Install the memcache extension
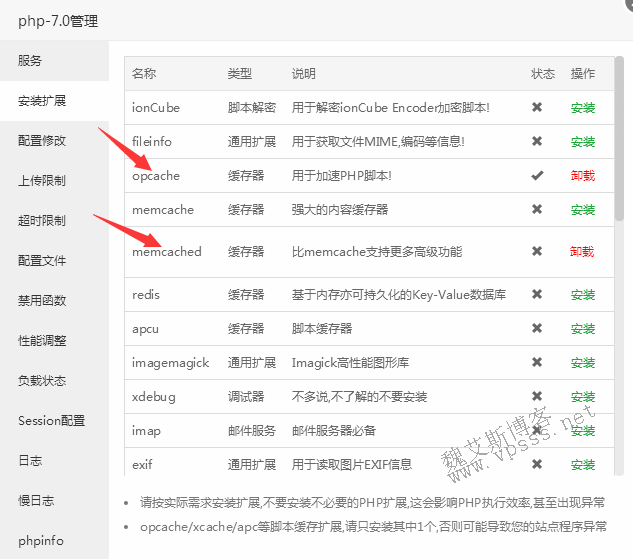Viewport: 633px width, 559px height. click(x=582, y=209)
